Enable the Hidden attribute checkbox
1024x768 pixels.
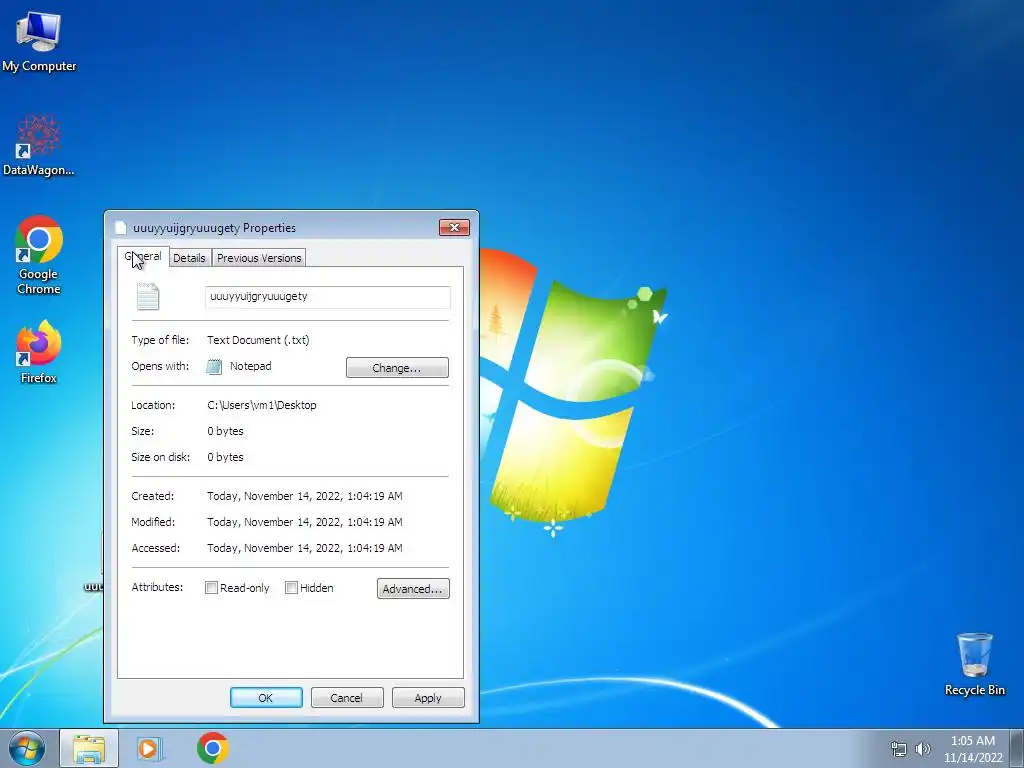point(291,588)
